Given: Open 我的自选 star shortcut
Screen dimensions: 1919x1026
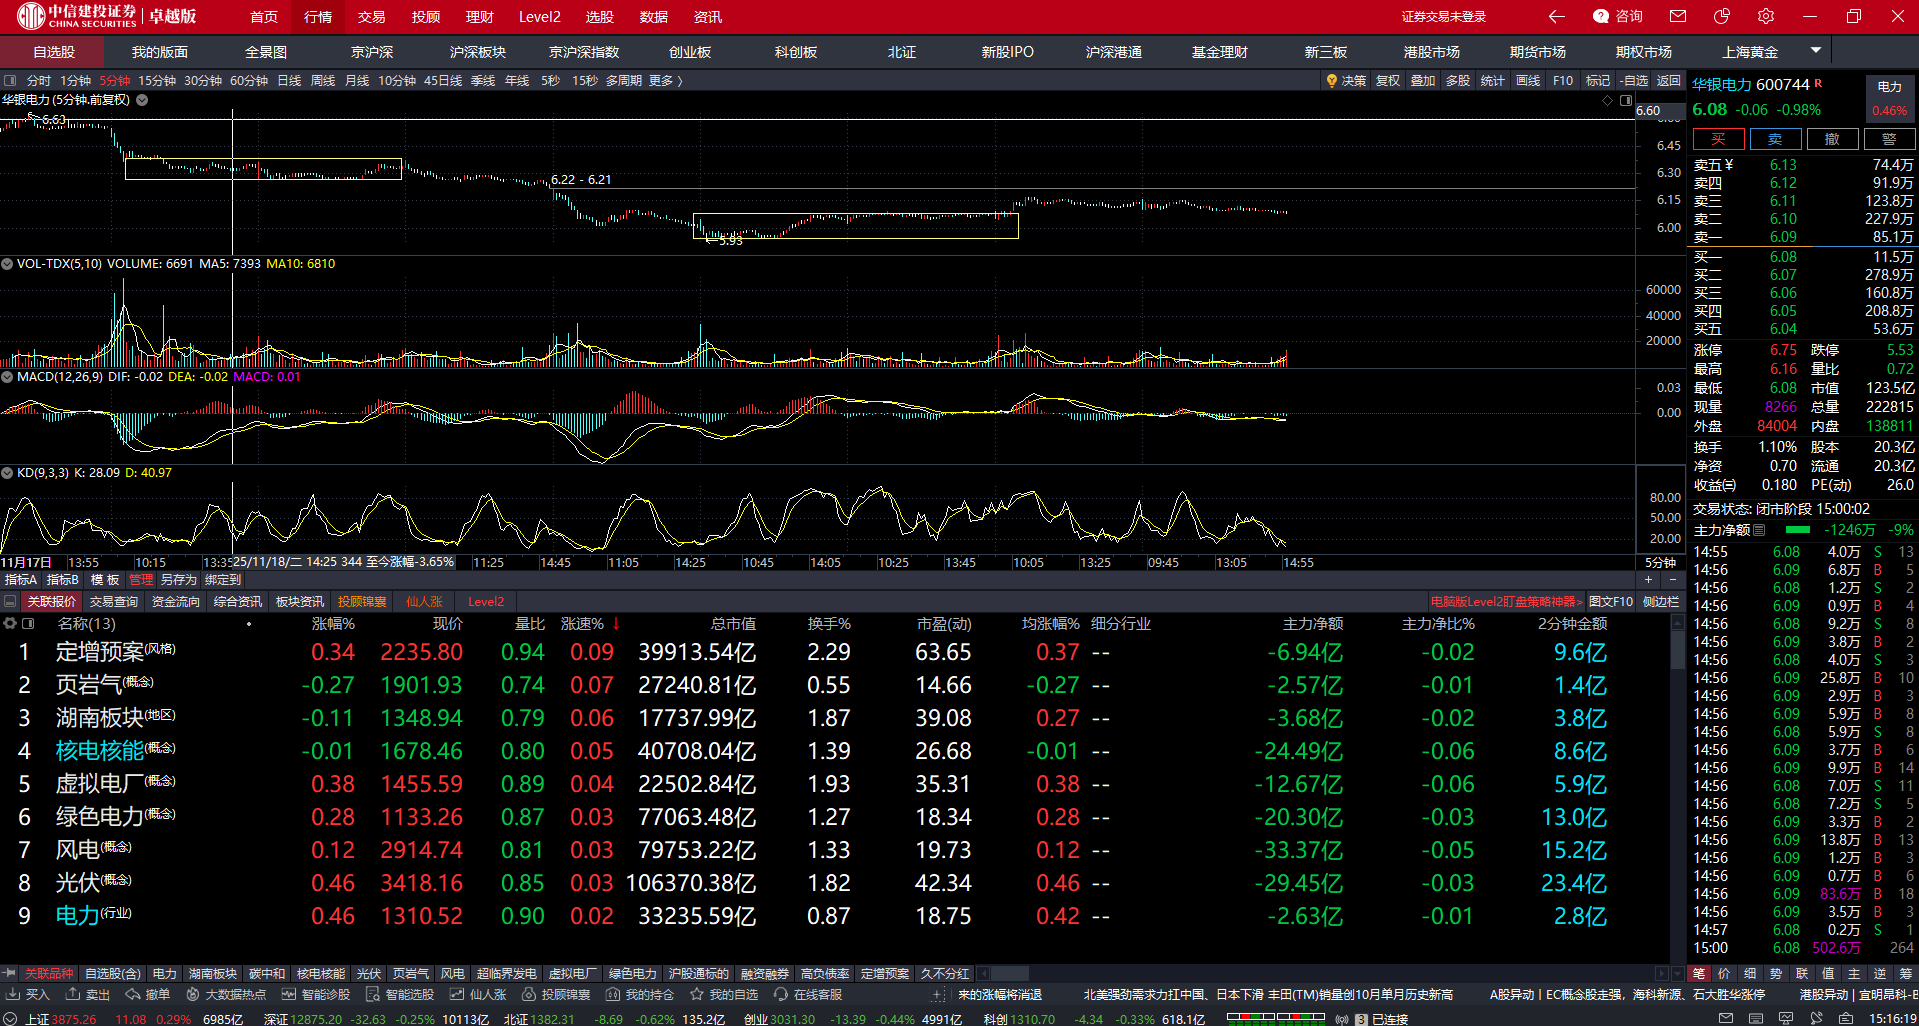Looking at the screenshot, I should point(697,994).
